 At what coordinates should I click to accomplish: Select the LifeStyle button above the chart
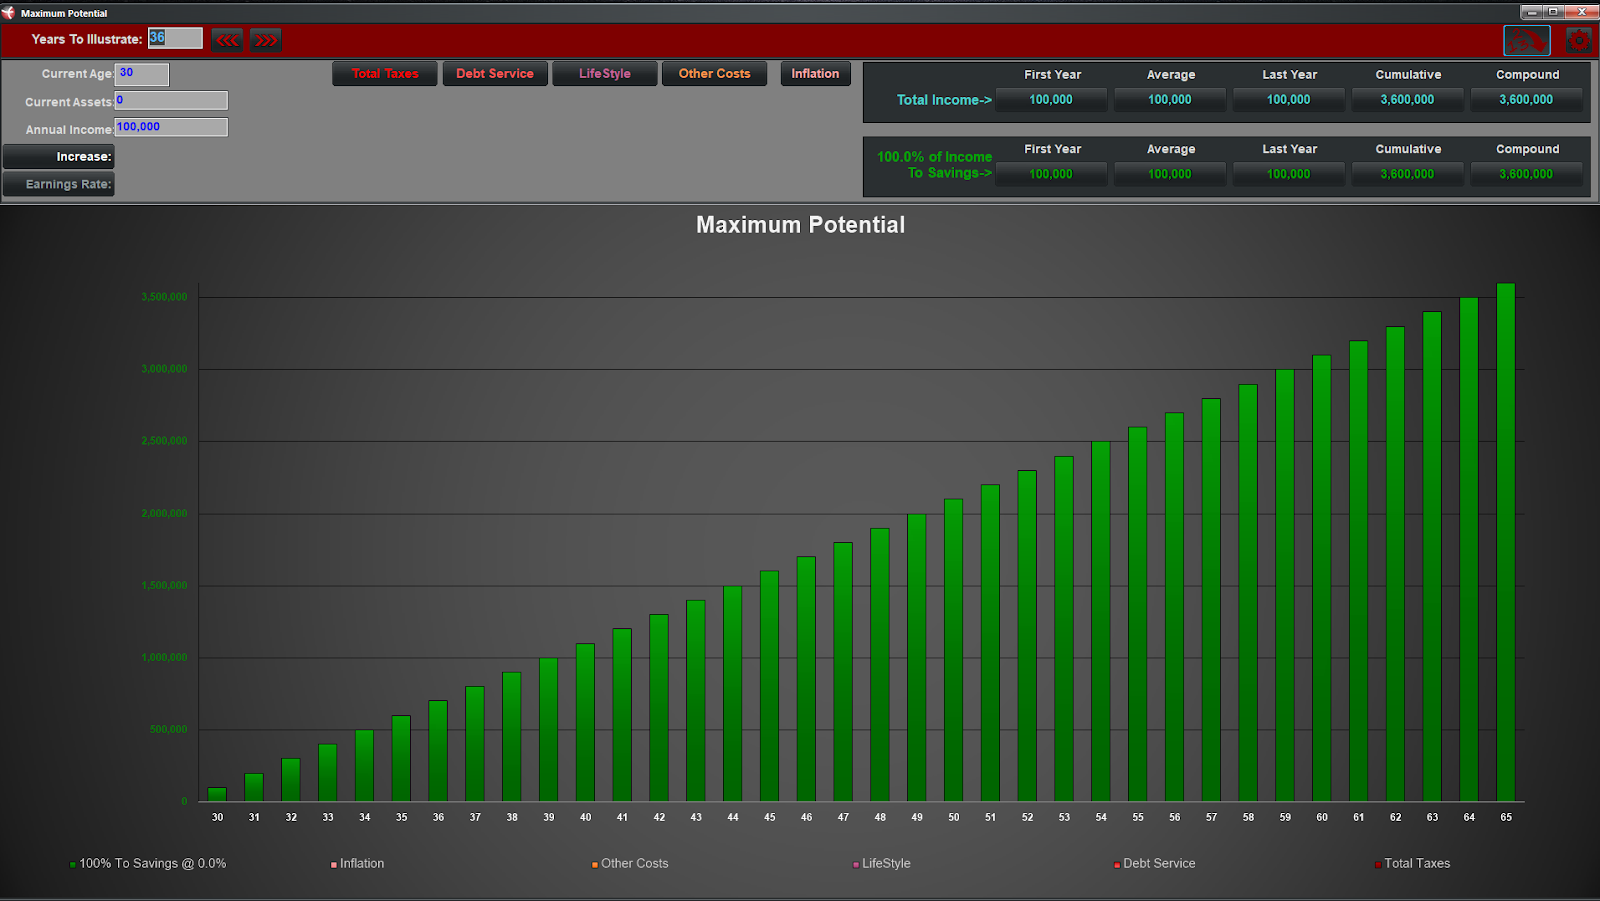[x=605, y=74]
